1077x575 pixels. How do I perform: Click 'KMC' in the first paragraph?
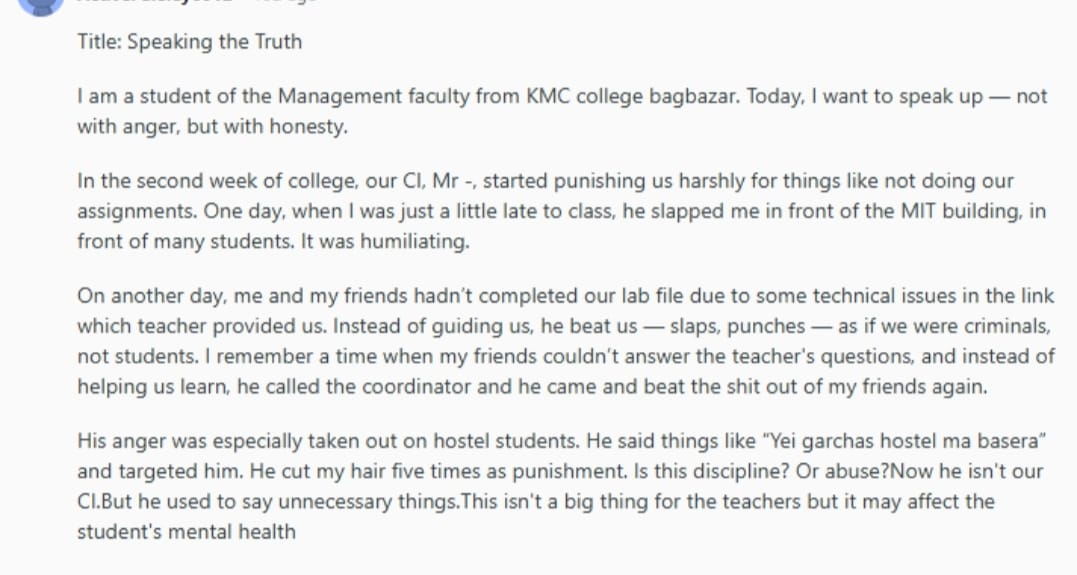click(x=548, y=95)
